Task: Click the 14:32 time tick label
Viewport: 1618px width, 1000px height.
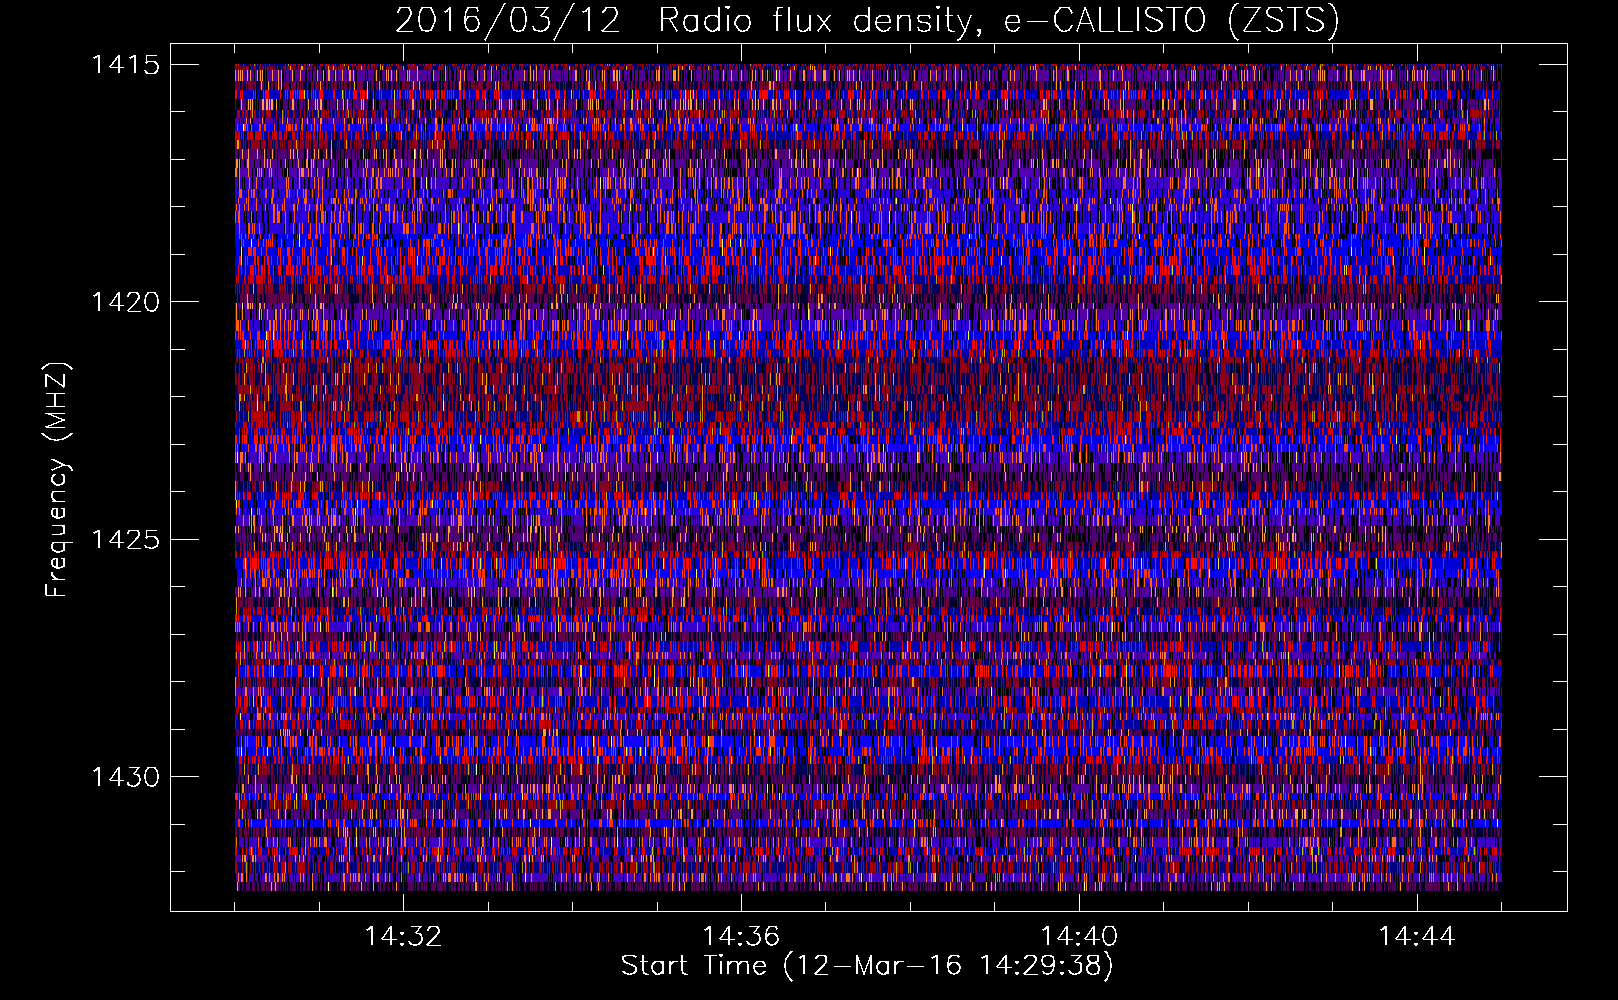Action: 403,937
